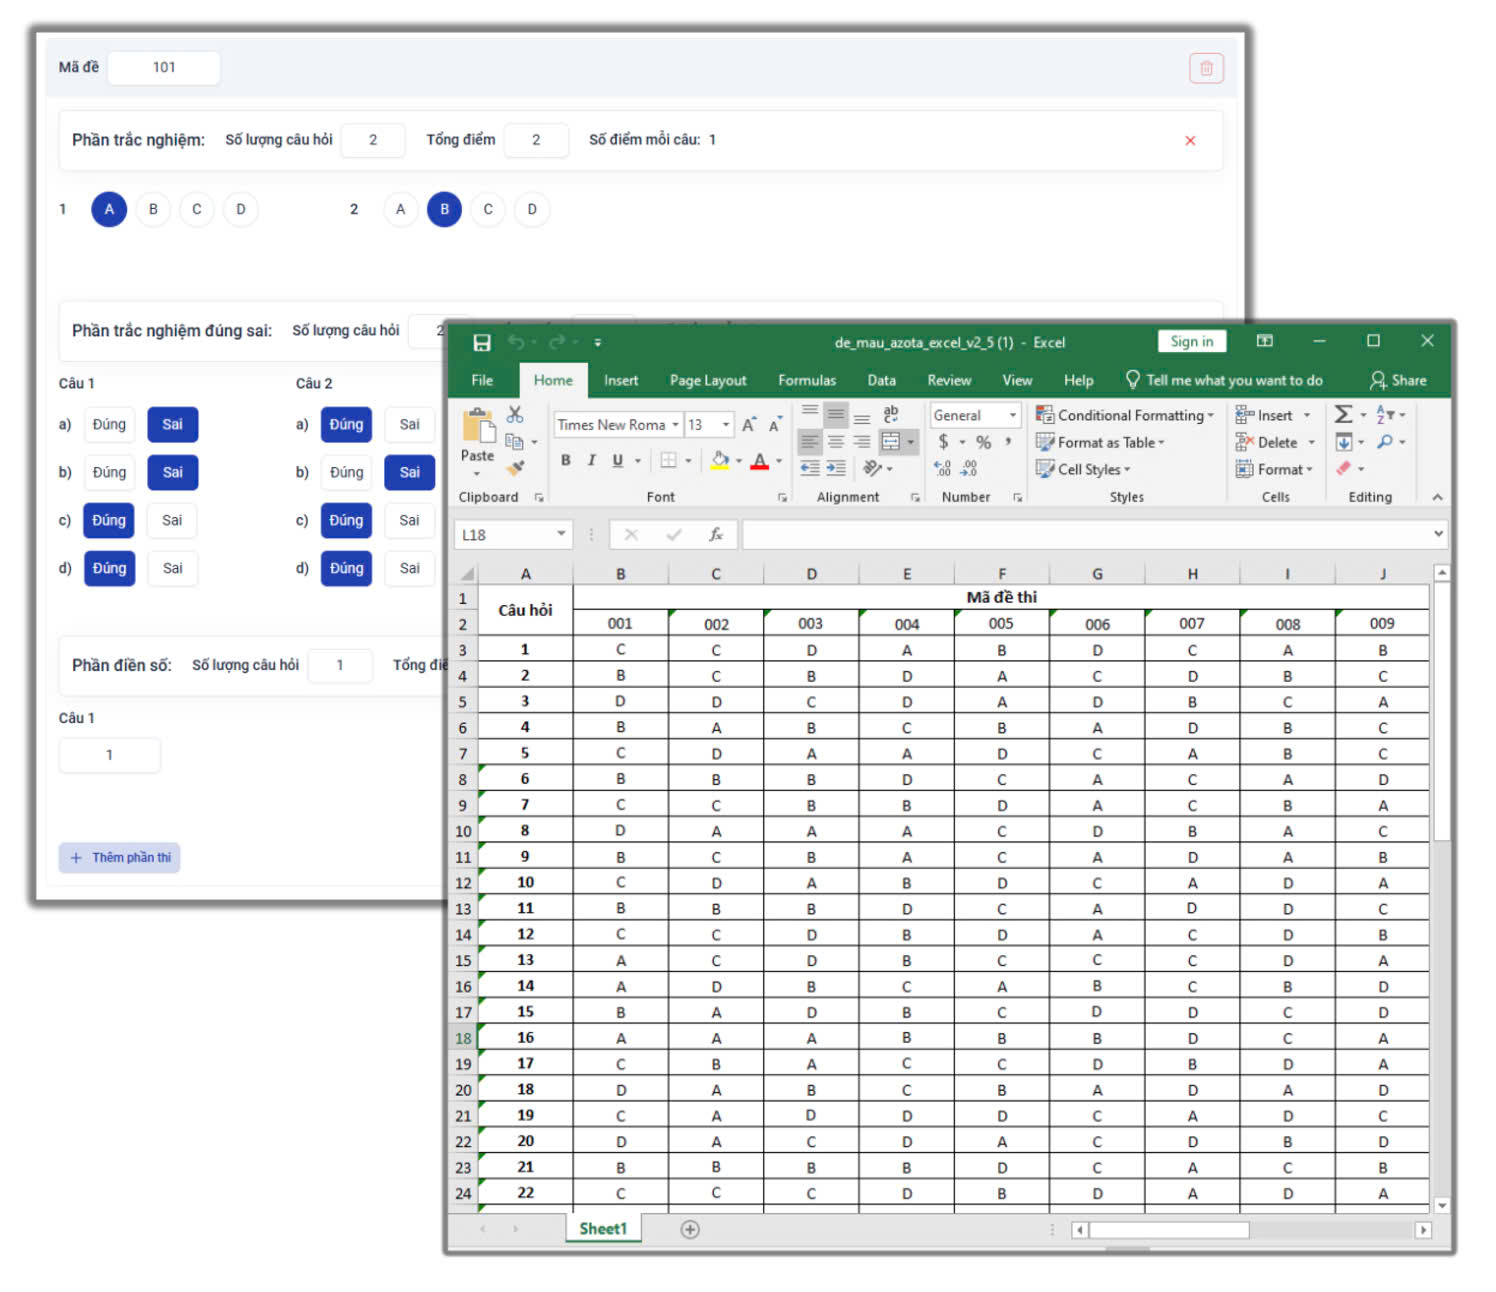Click the Increase Indent icon

point(836,467)
